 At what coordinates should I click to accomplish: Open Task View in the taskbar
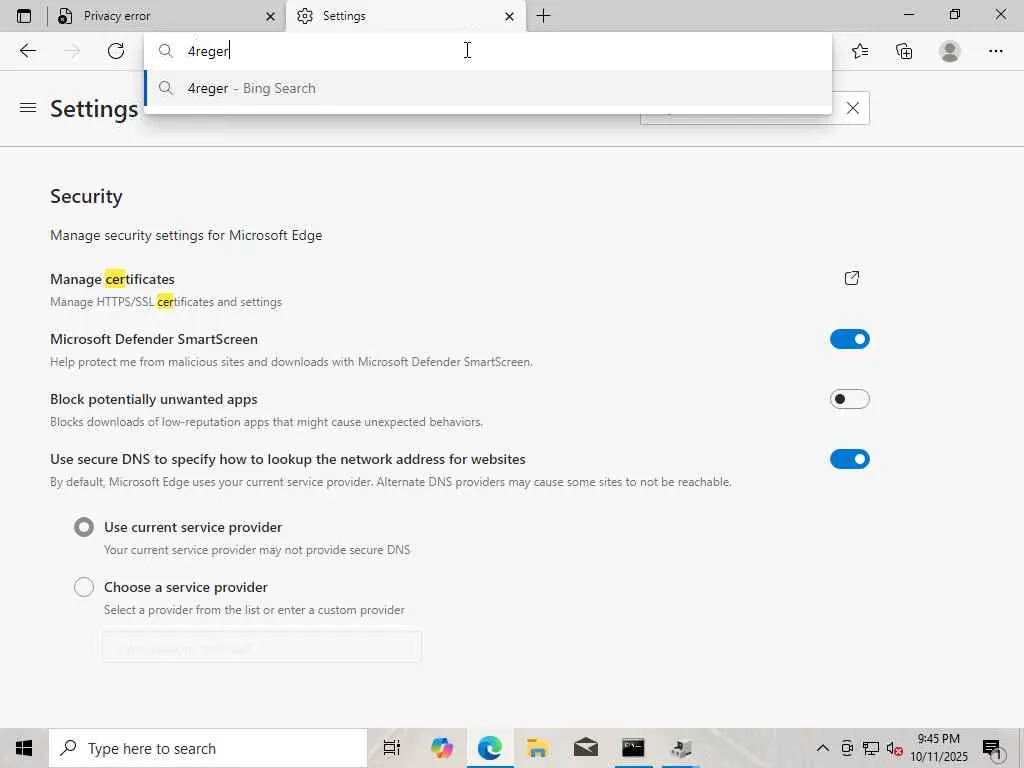point(391,748)
